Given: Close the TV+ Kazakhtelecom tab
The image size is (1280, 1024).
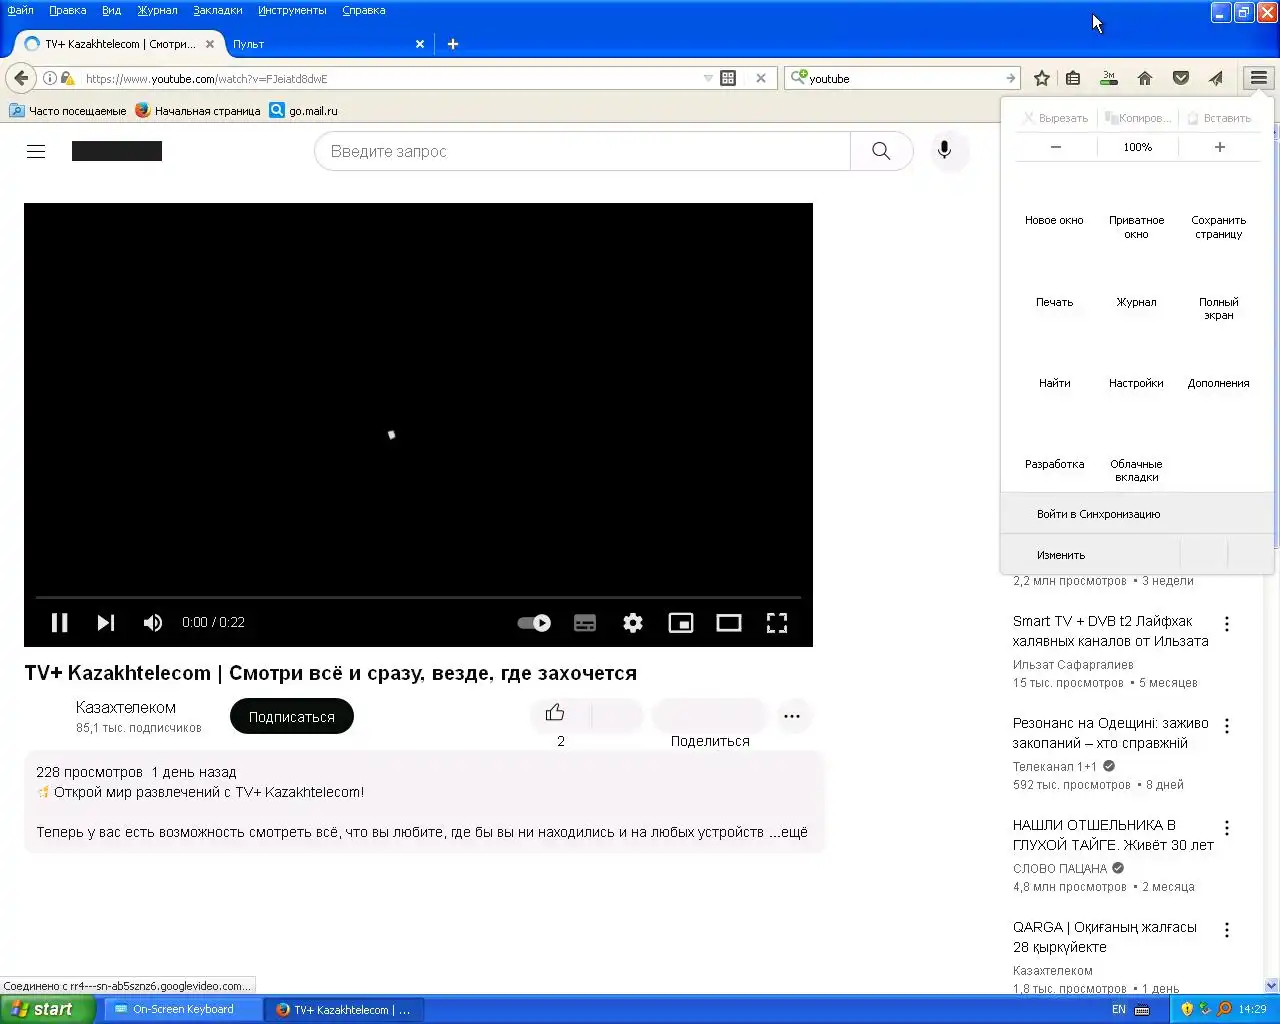Looking at the screenshot, I should tap(210, 44).
